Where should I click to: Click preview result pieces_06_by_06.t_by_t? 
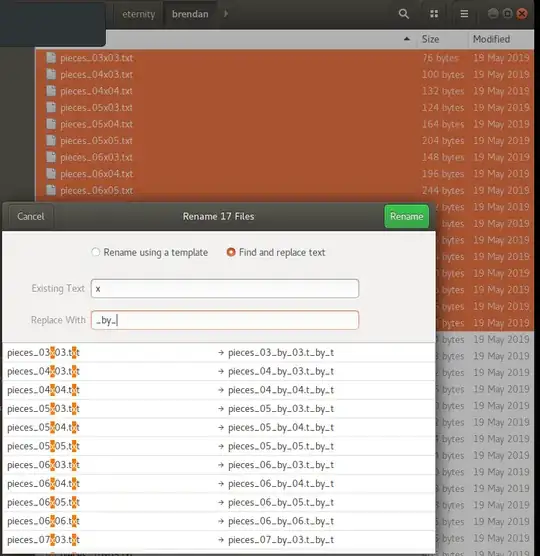(281, 521)
